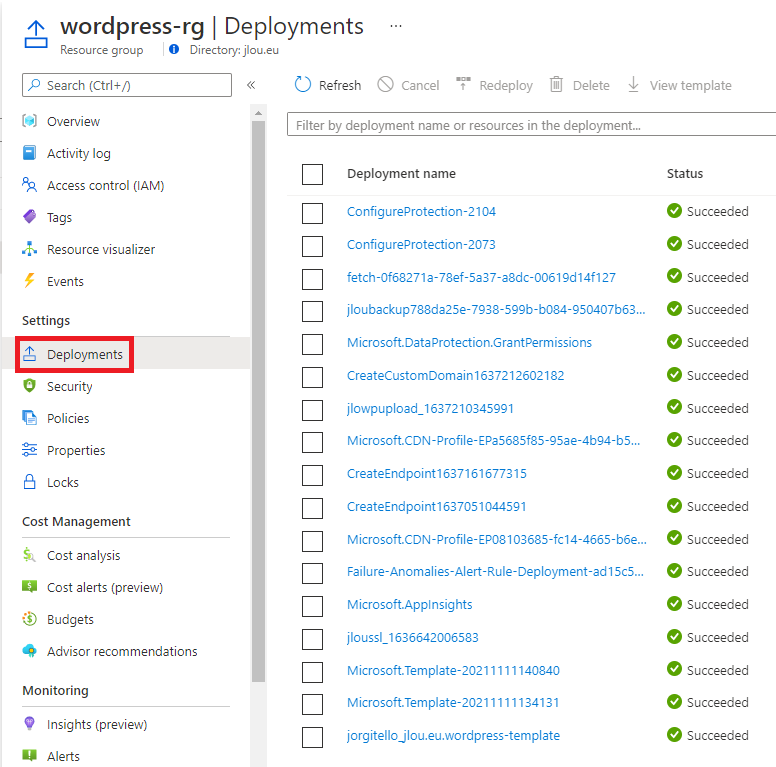
Task: Check the jlowpupload_1637210345991 checkbox
Action: click(312, 410)
